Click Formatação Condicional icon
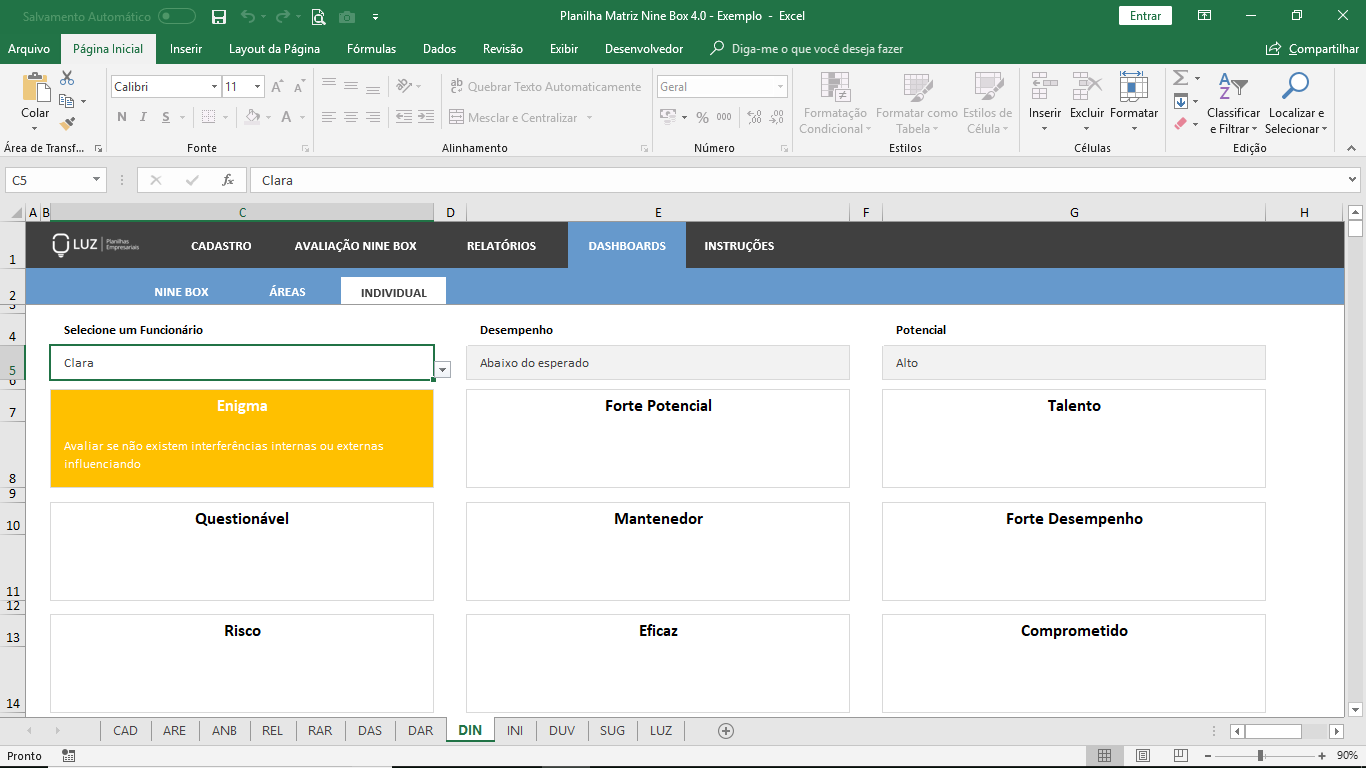 [834, 87]
